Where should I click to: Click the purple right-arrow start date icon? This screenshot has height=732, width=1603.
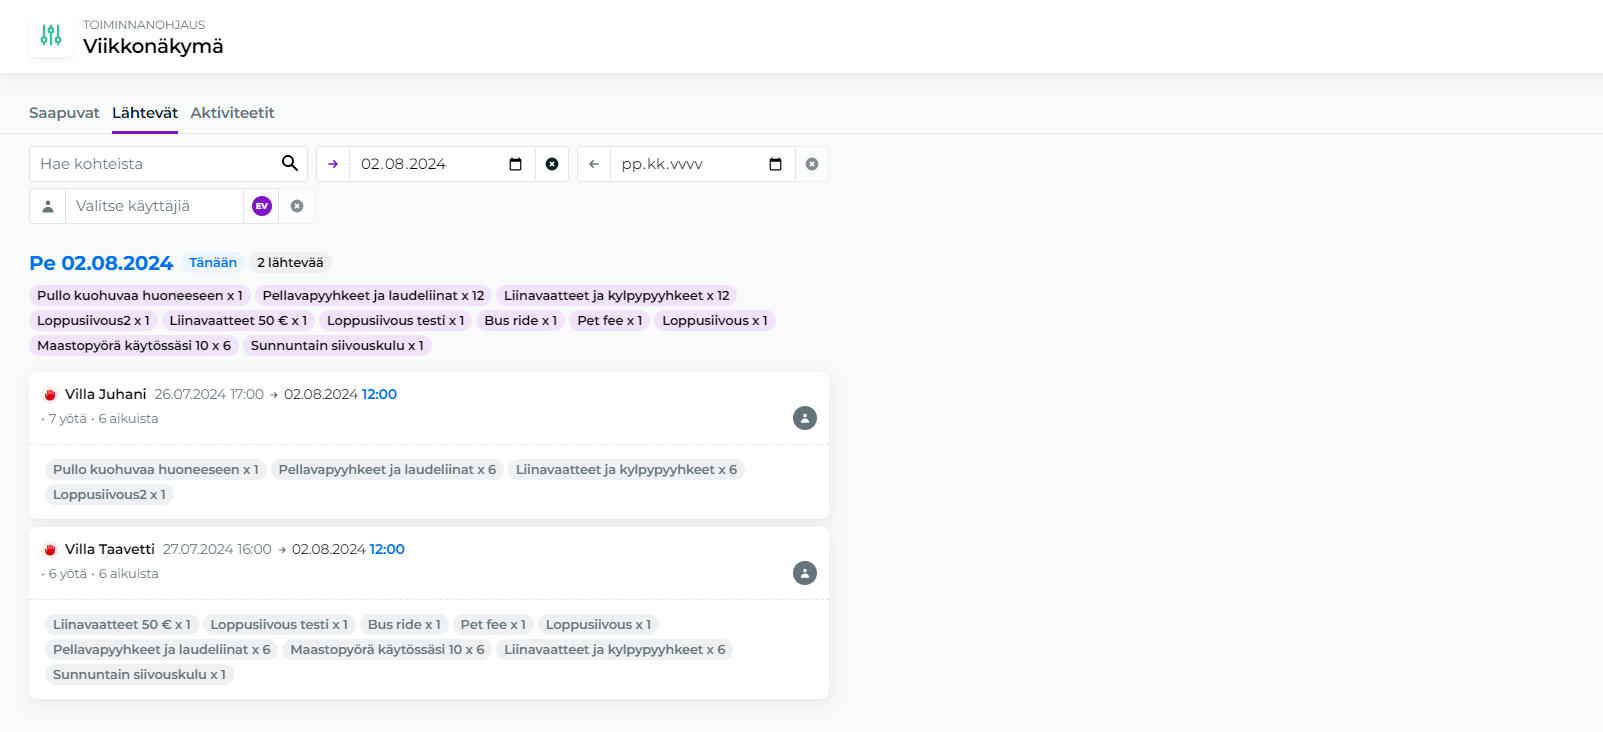pyautogui.click(x=333, y=164)
